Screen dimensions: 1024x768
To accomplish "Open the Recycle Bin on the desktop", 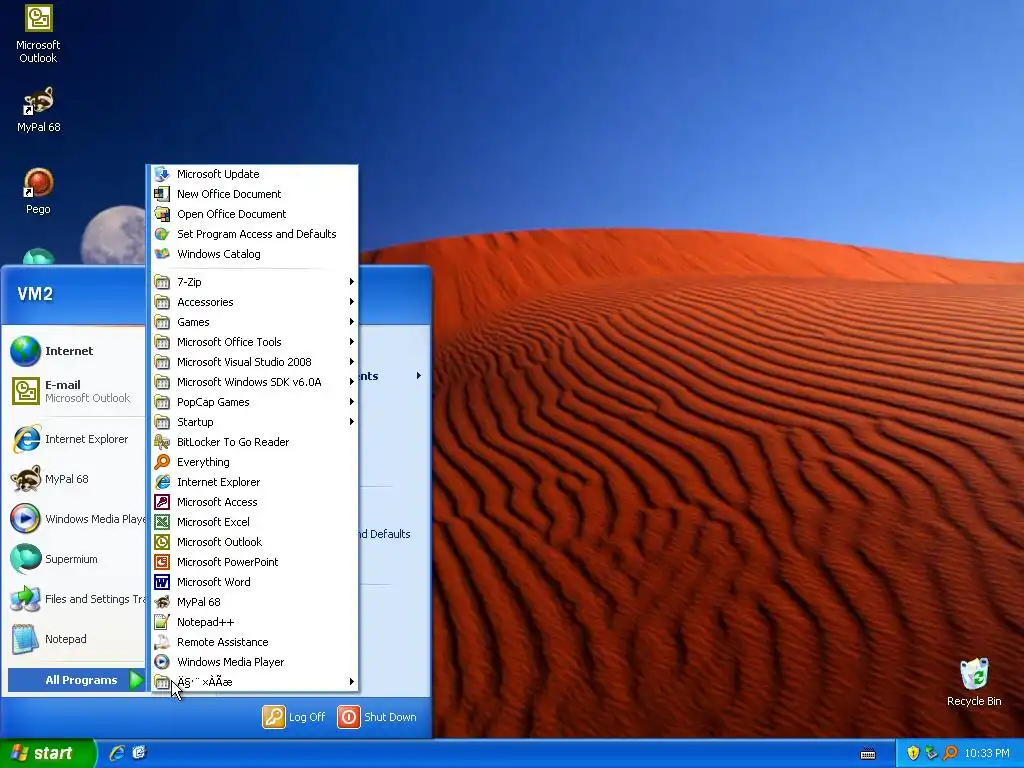I will coord(974,682).
